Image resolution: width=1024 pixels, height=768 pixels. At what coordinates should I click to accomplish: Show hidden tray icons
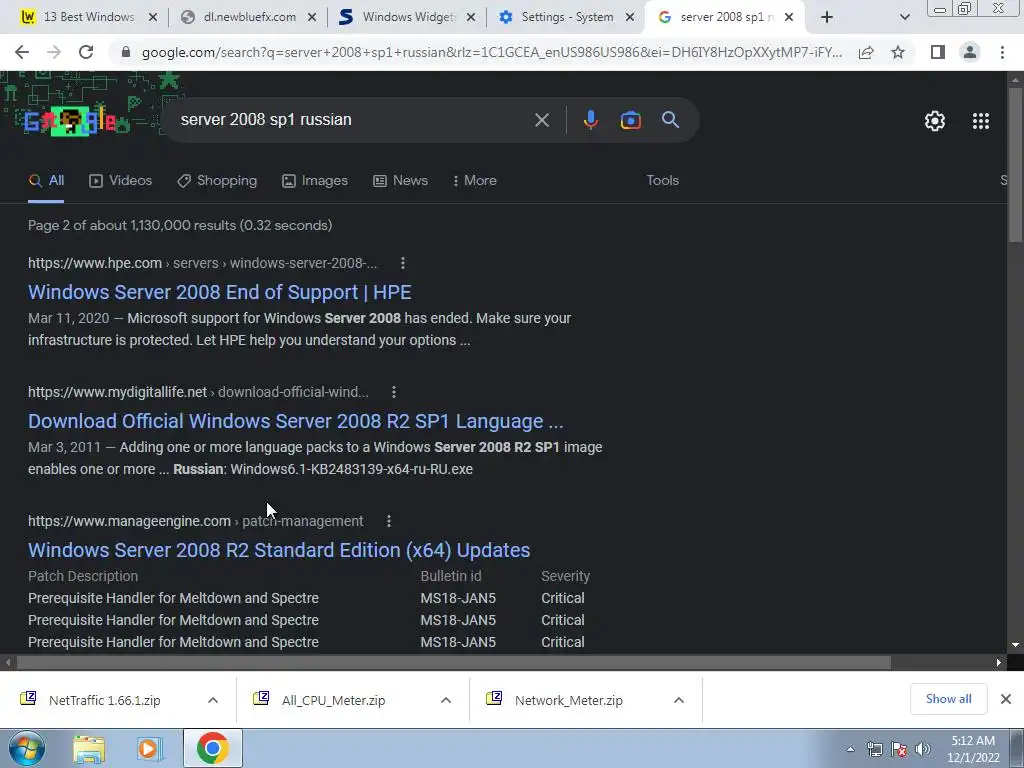point(850,750)
